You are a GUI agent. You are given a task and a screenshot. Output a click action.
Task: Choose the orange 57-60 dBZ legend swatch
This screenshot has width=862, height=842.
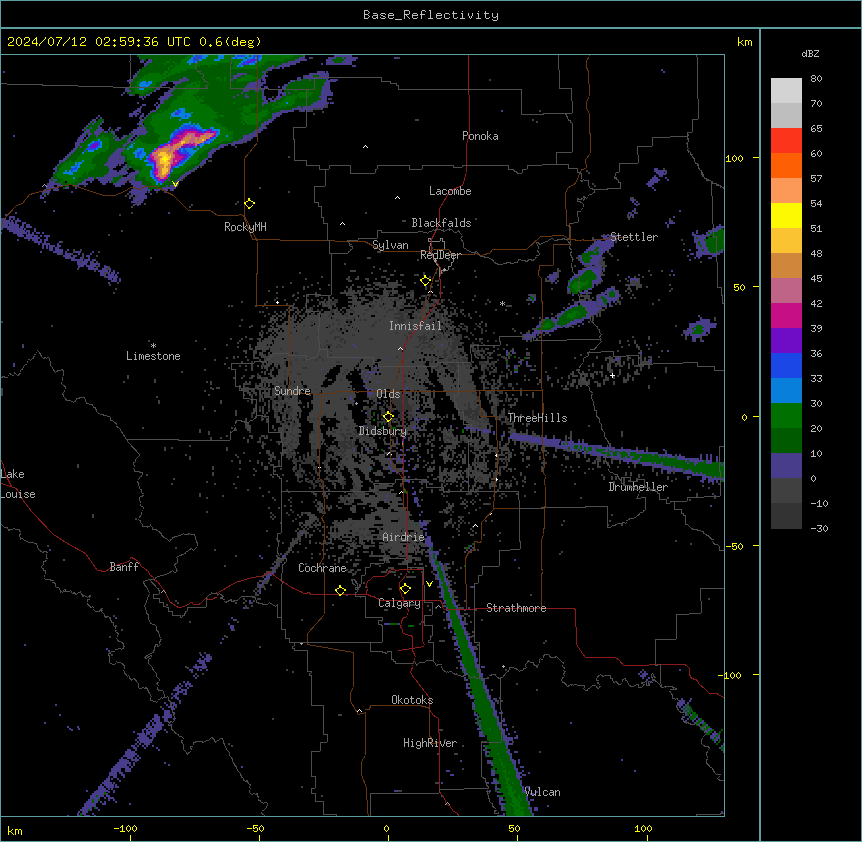point(786,165)
